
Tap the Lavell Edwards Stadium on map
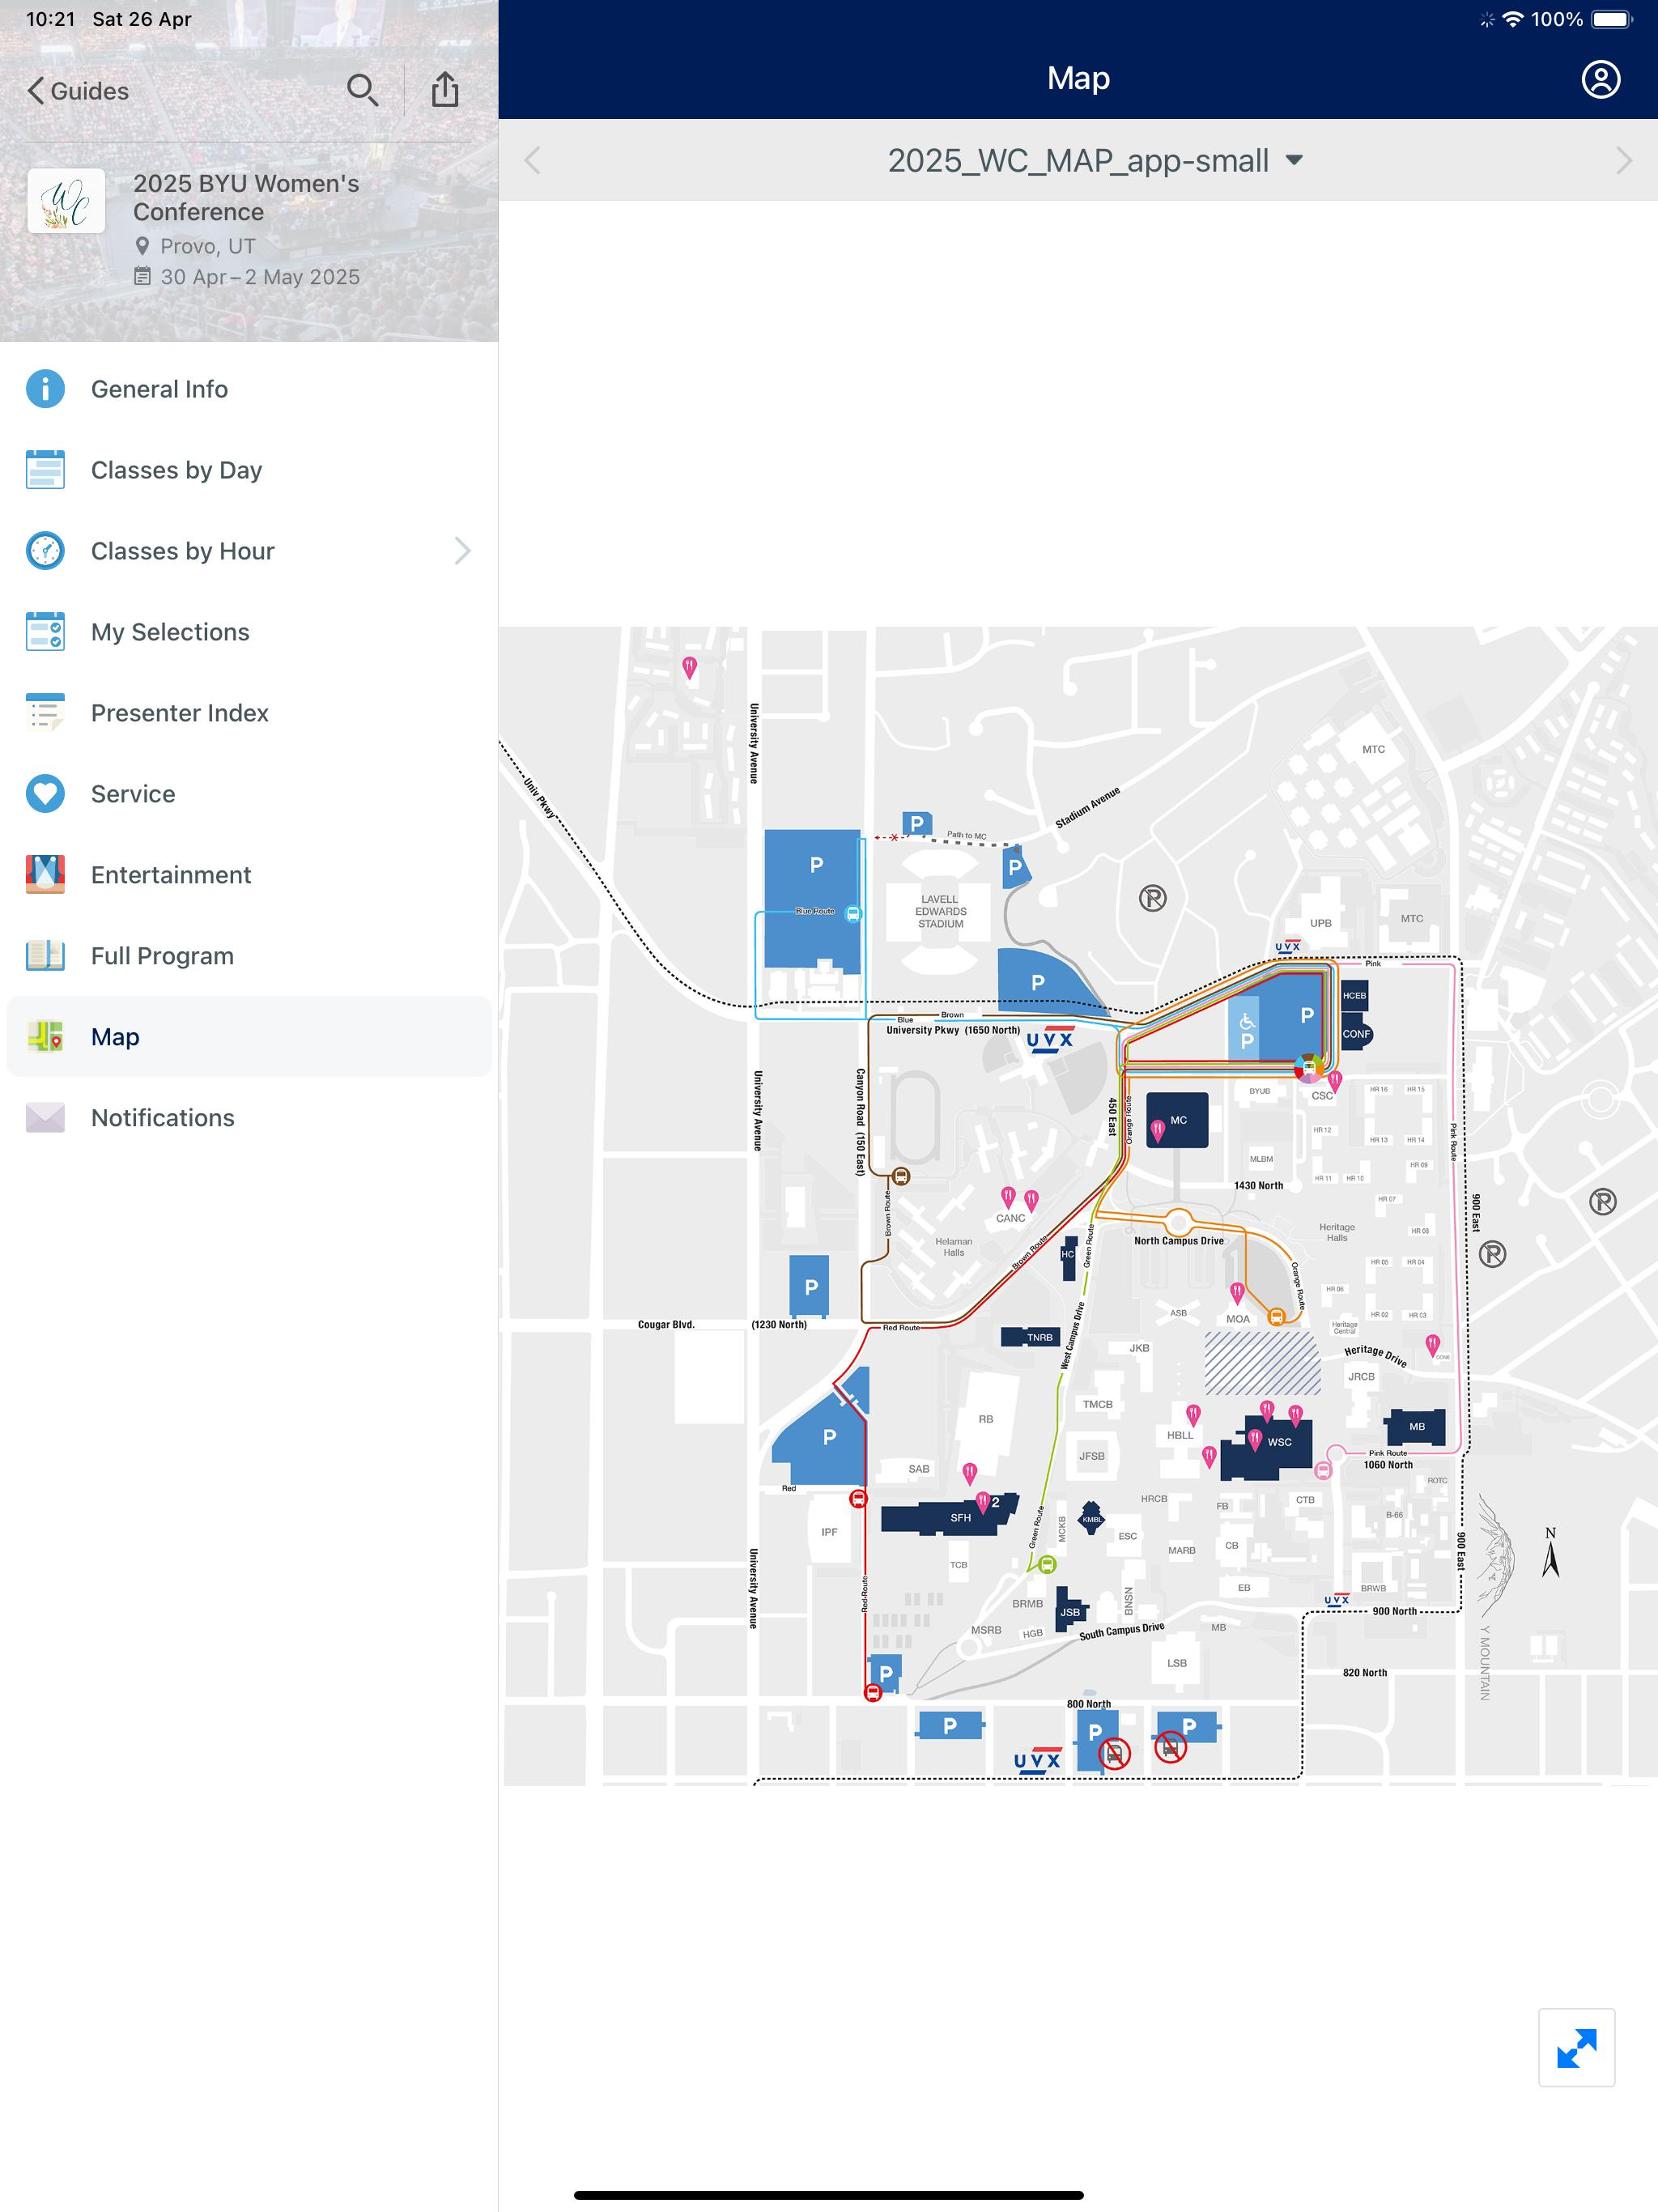(x=940, y=911)
